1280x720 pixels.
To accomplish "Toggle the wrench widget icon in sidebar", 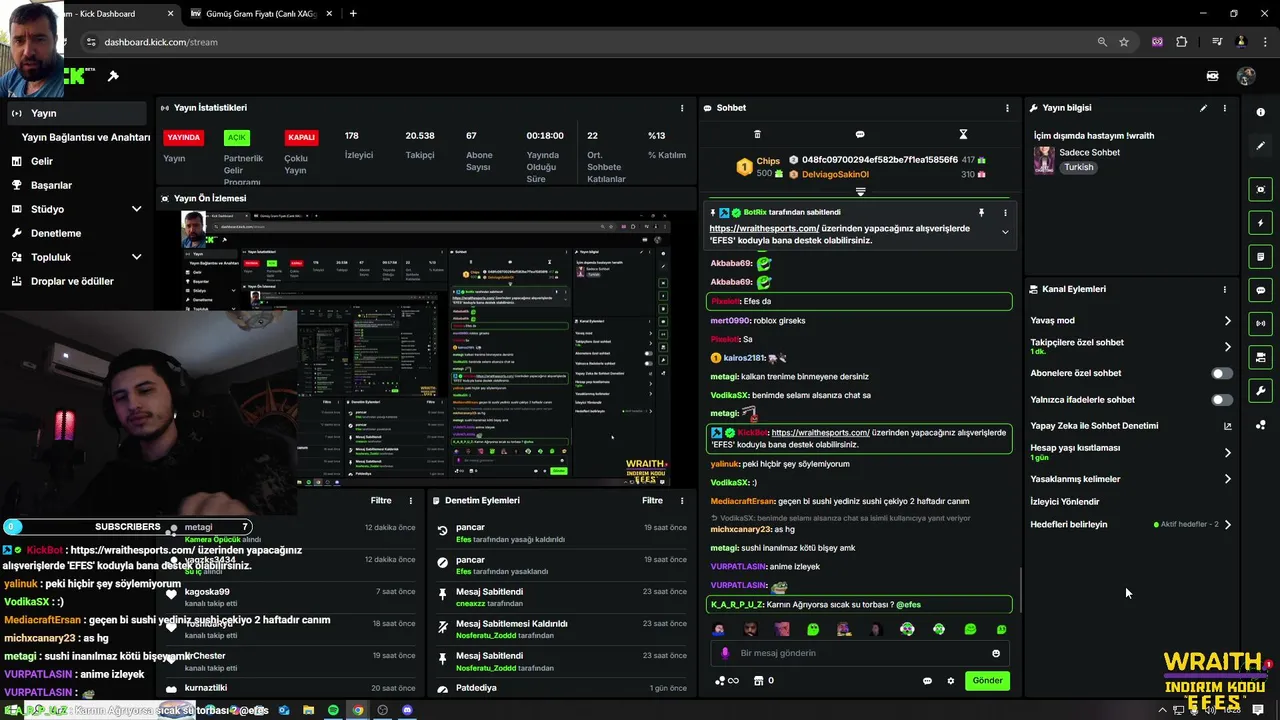I will click(1261, 391).
